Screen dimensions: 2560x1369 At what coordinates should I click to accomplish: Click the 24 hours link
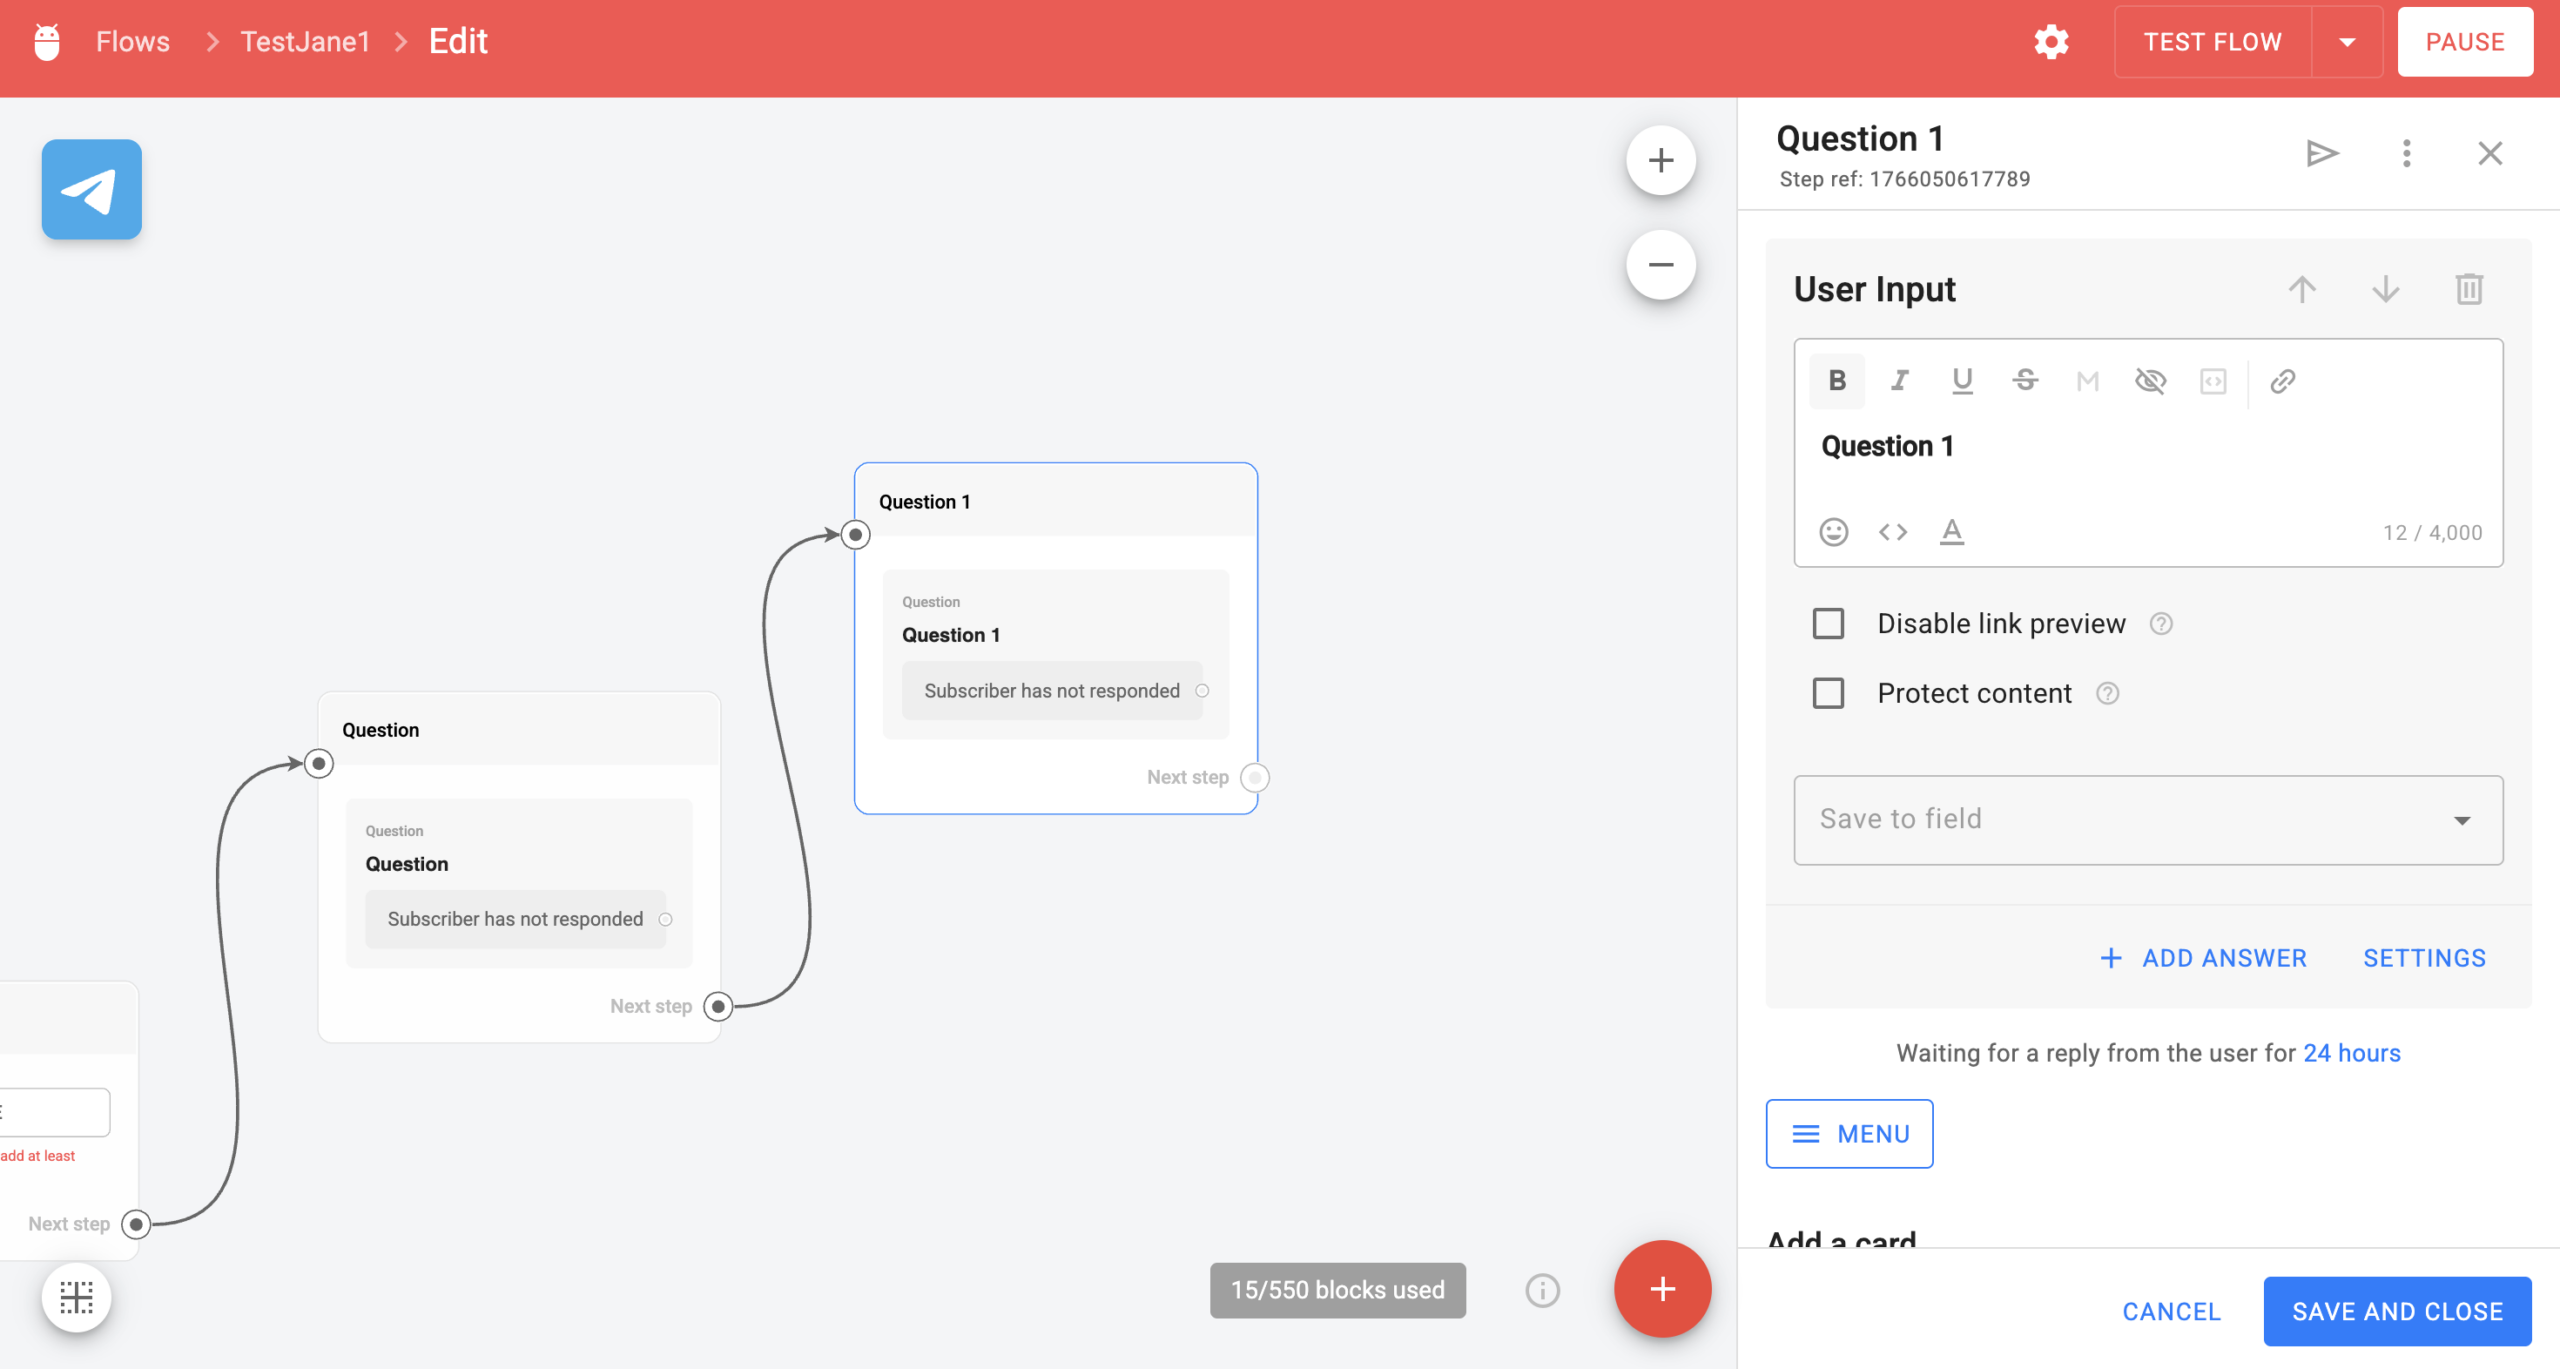pyautogui.click(x=2351, y=1053)
